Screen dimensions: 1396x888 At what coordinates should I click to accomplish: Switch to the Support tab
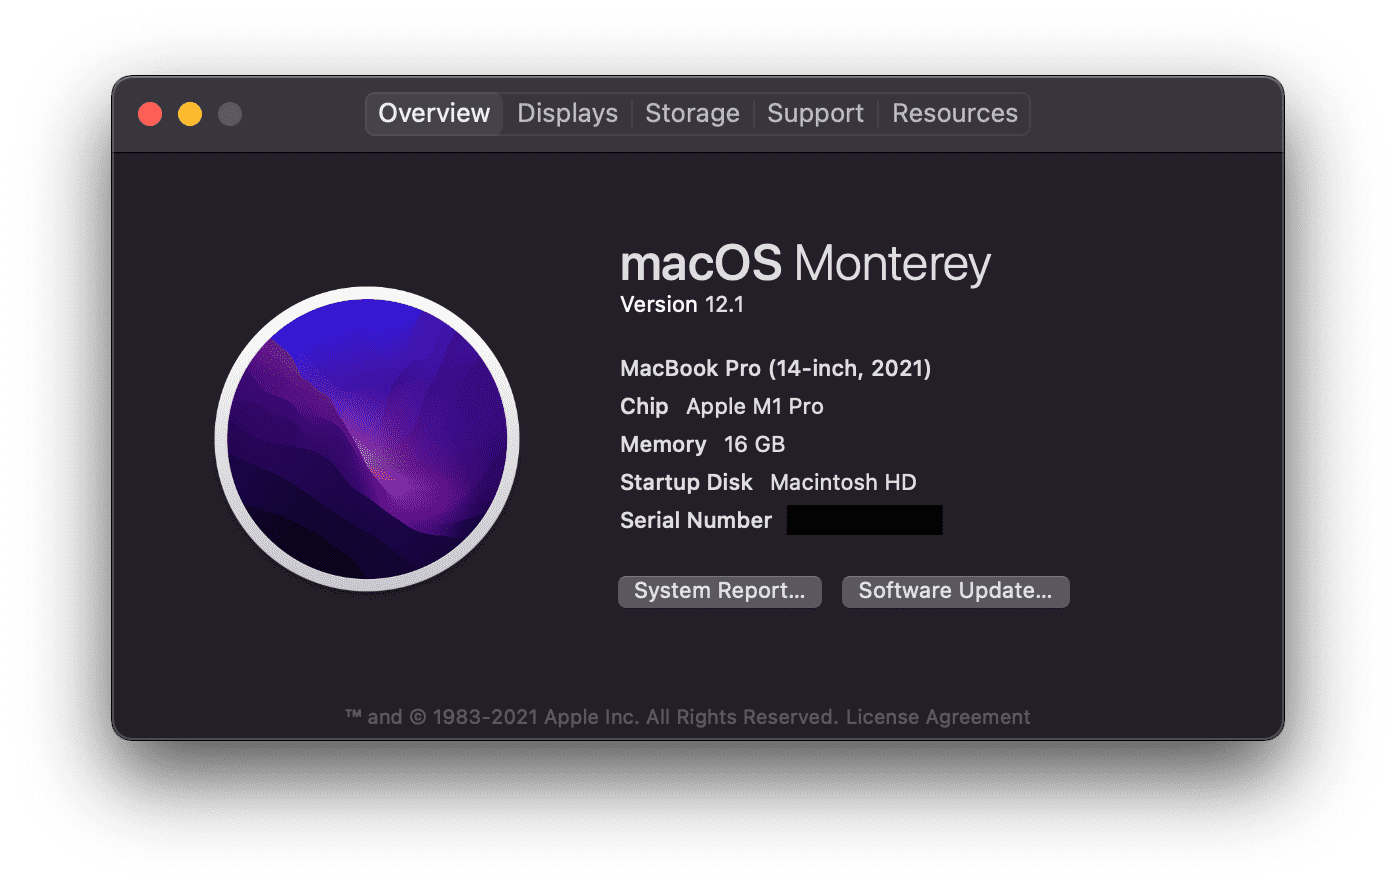pyautogui.click(x=815, y=113)
